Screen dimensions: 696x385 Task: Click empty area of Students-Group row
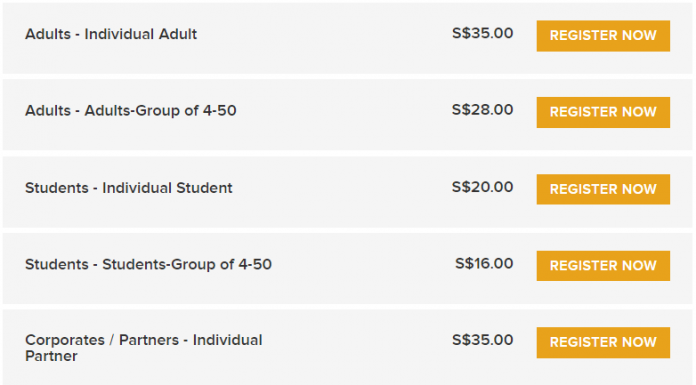click(x=362, y=268)
